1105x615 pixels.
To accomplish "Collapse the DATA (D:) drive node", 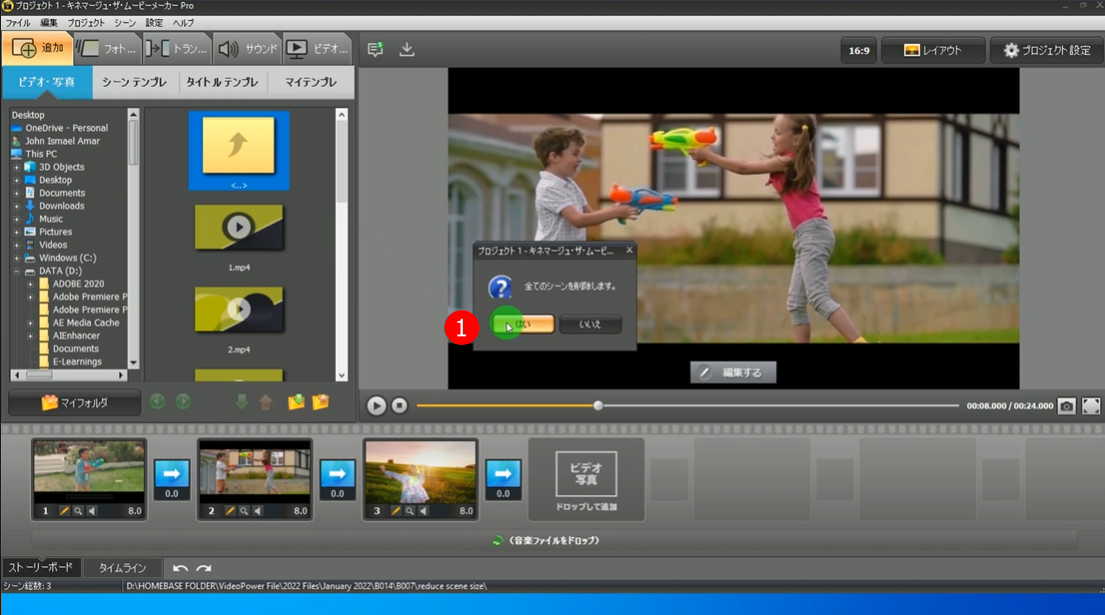I will click(x=17, y=271).
